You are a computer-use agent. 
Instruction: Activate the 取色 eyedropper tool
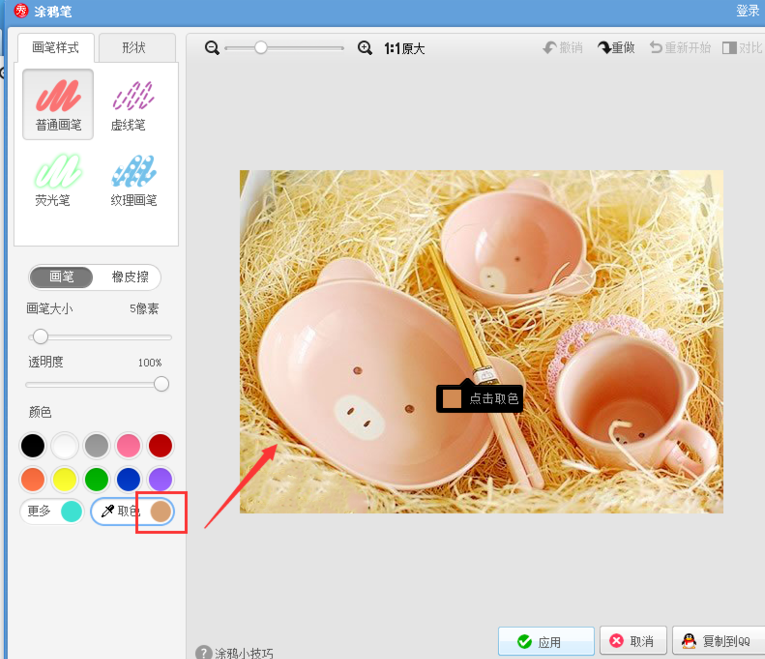(x=122, y=511)
